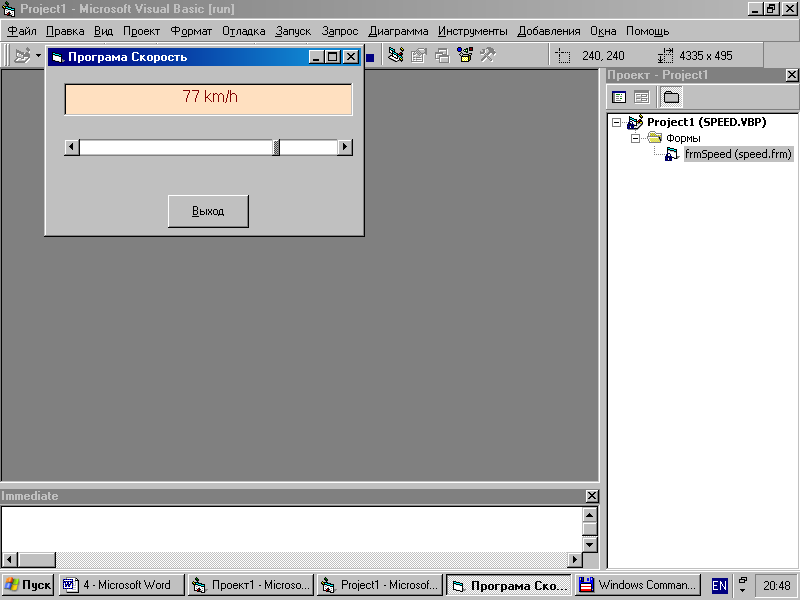Click the frmSpeed form icon in tree
The image size is (800, 600).
[x=672, y=154]
